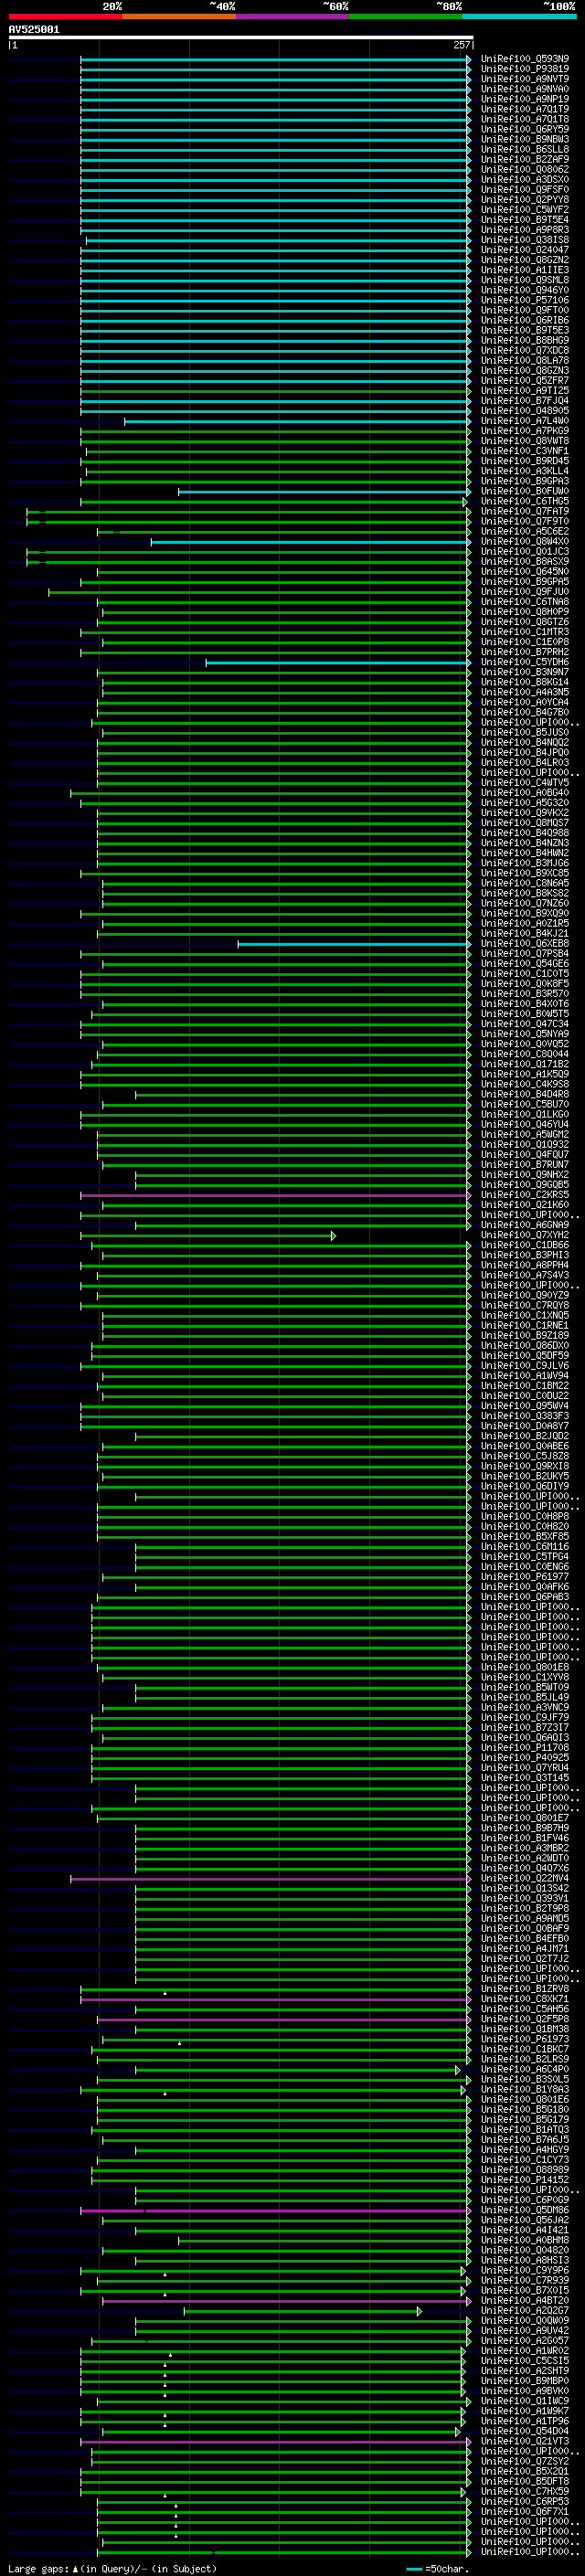The image size is (585, 2576).
Task: Select the UniRef100_P14152 label
Action: (x=525, y=2179)
